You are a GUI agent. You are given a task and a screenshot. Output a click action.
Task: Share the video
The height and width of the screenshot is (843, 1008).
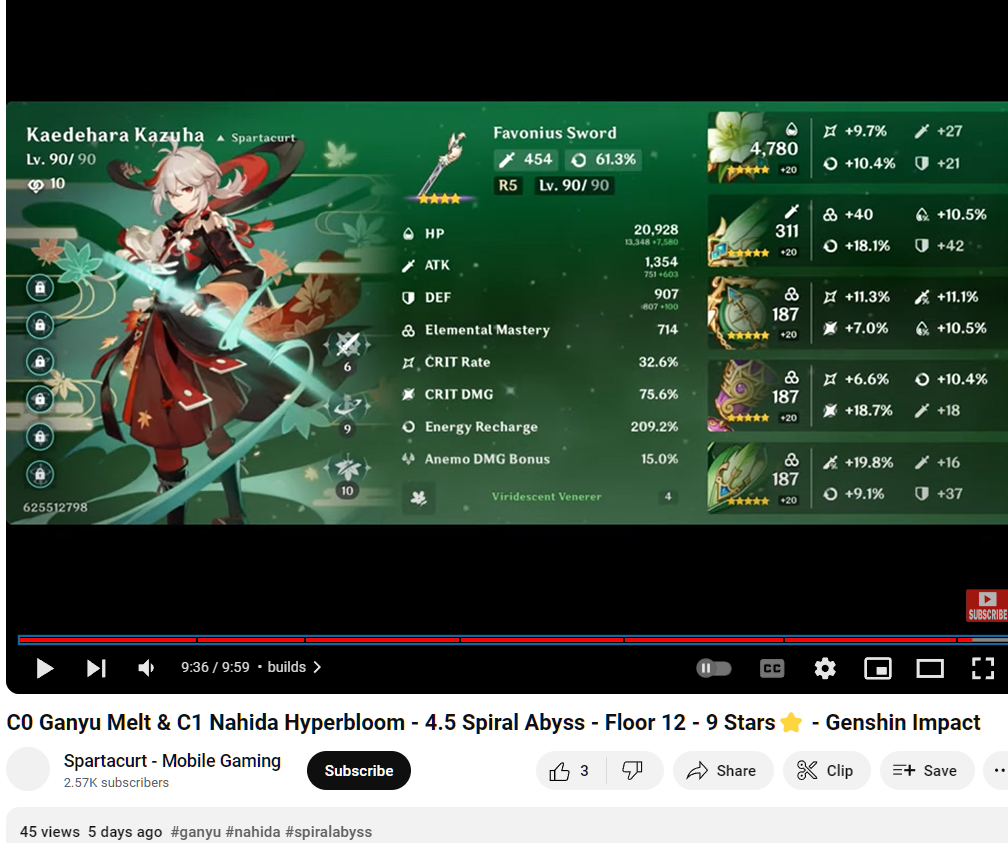coord(723,770)
